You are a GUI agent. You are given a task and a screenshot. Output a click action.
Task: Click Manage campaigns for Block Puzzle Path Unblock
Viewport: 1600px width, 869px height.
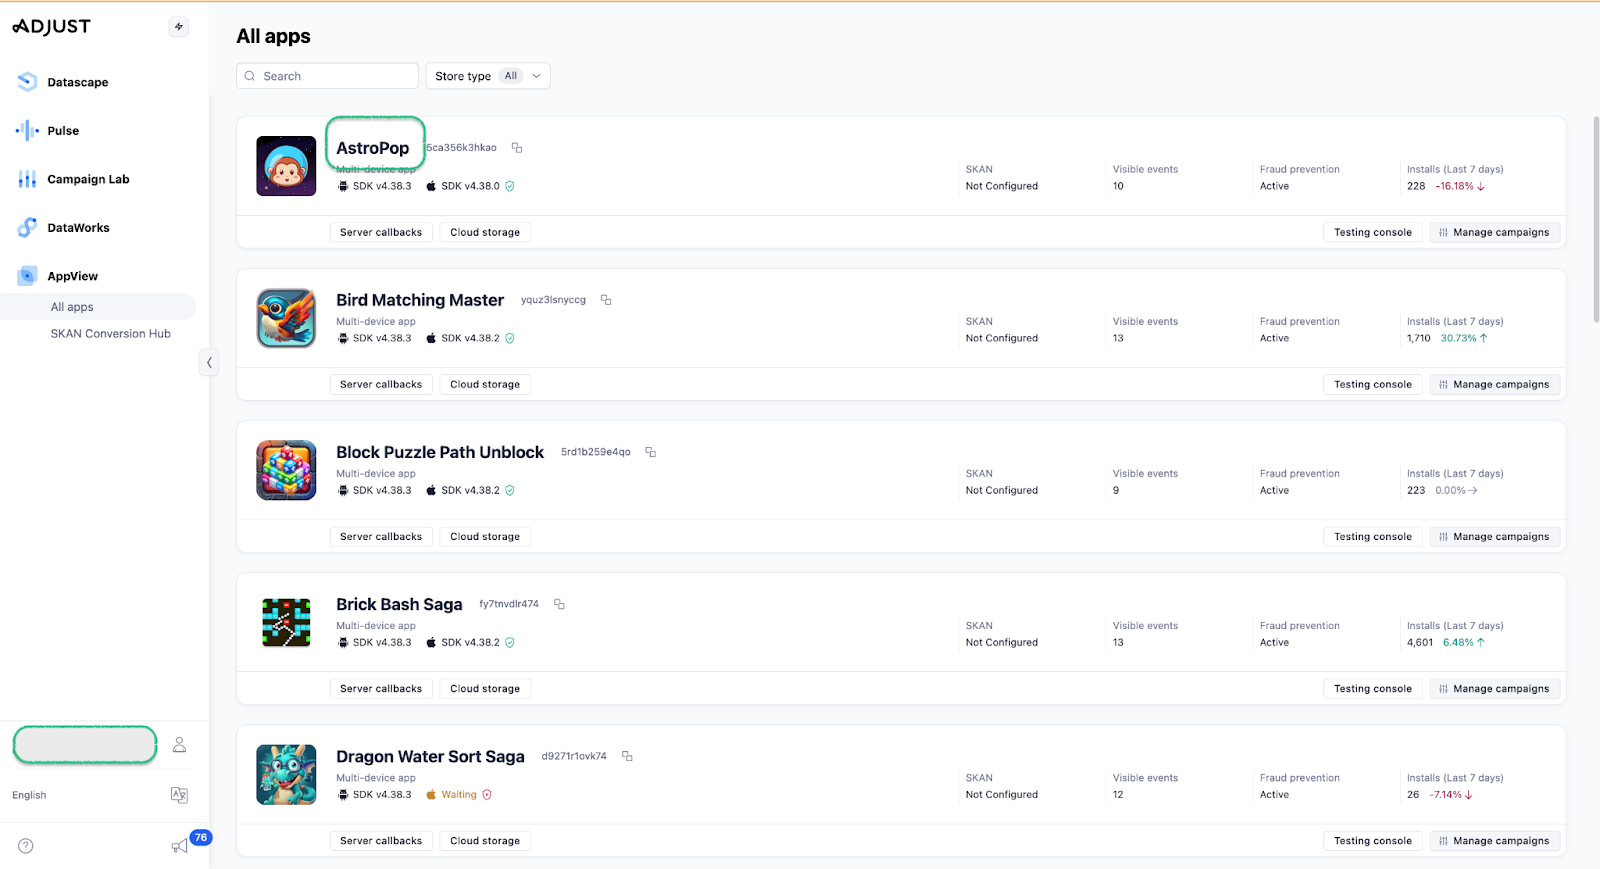click(1495, 536)
